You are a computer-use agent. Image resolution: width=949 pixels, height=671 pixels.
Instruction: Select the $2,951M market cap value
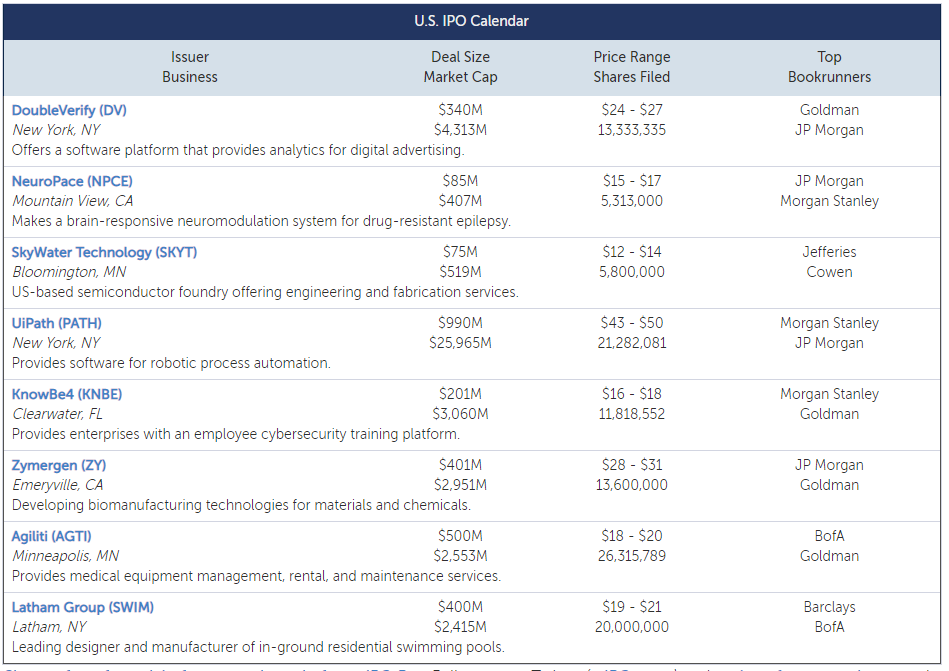tap(461, 485)
